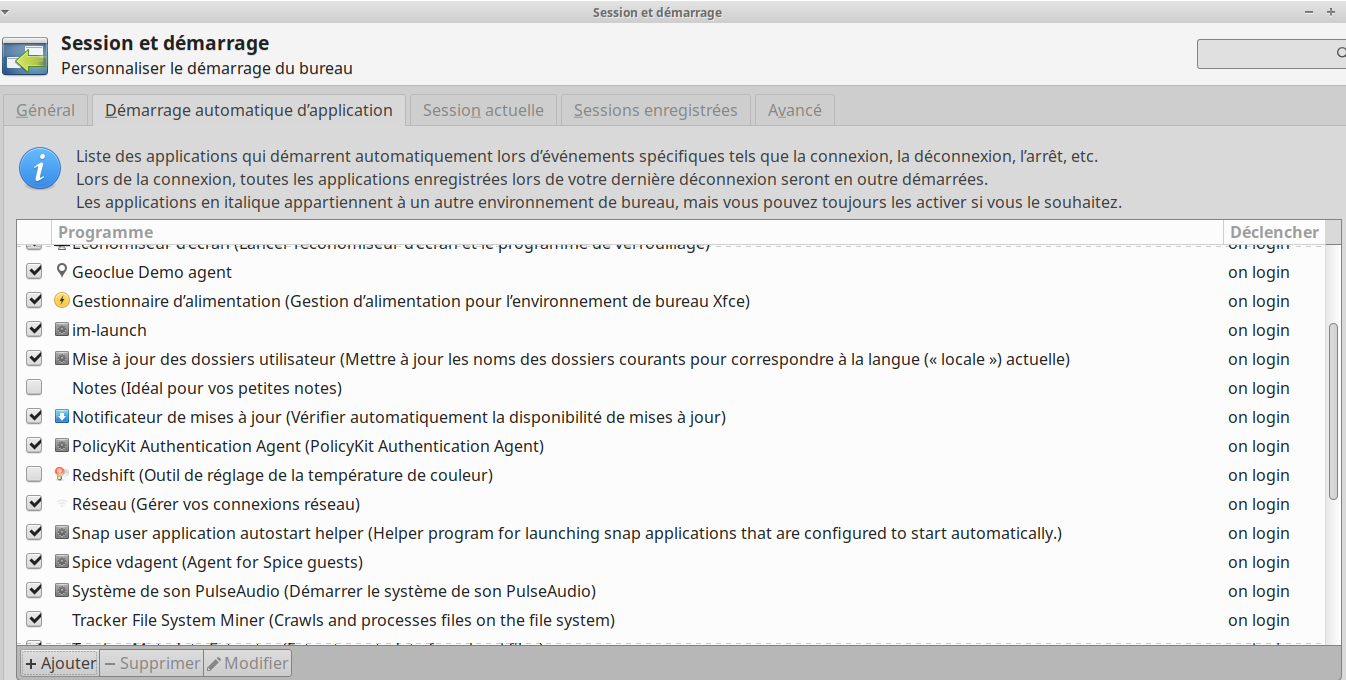Uncheck PolicyKit Authentication Agent checkbox
Screen dimensions: 1346x680
click(34, 446)
